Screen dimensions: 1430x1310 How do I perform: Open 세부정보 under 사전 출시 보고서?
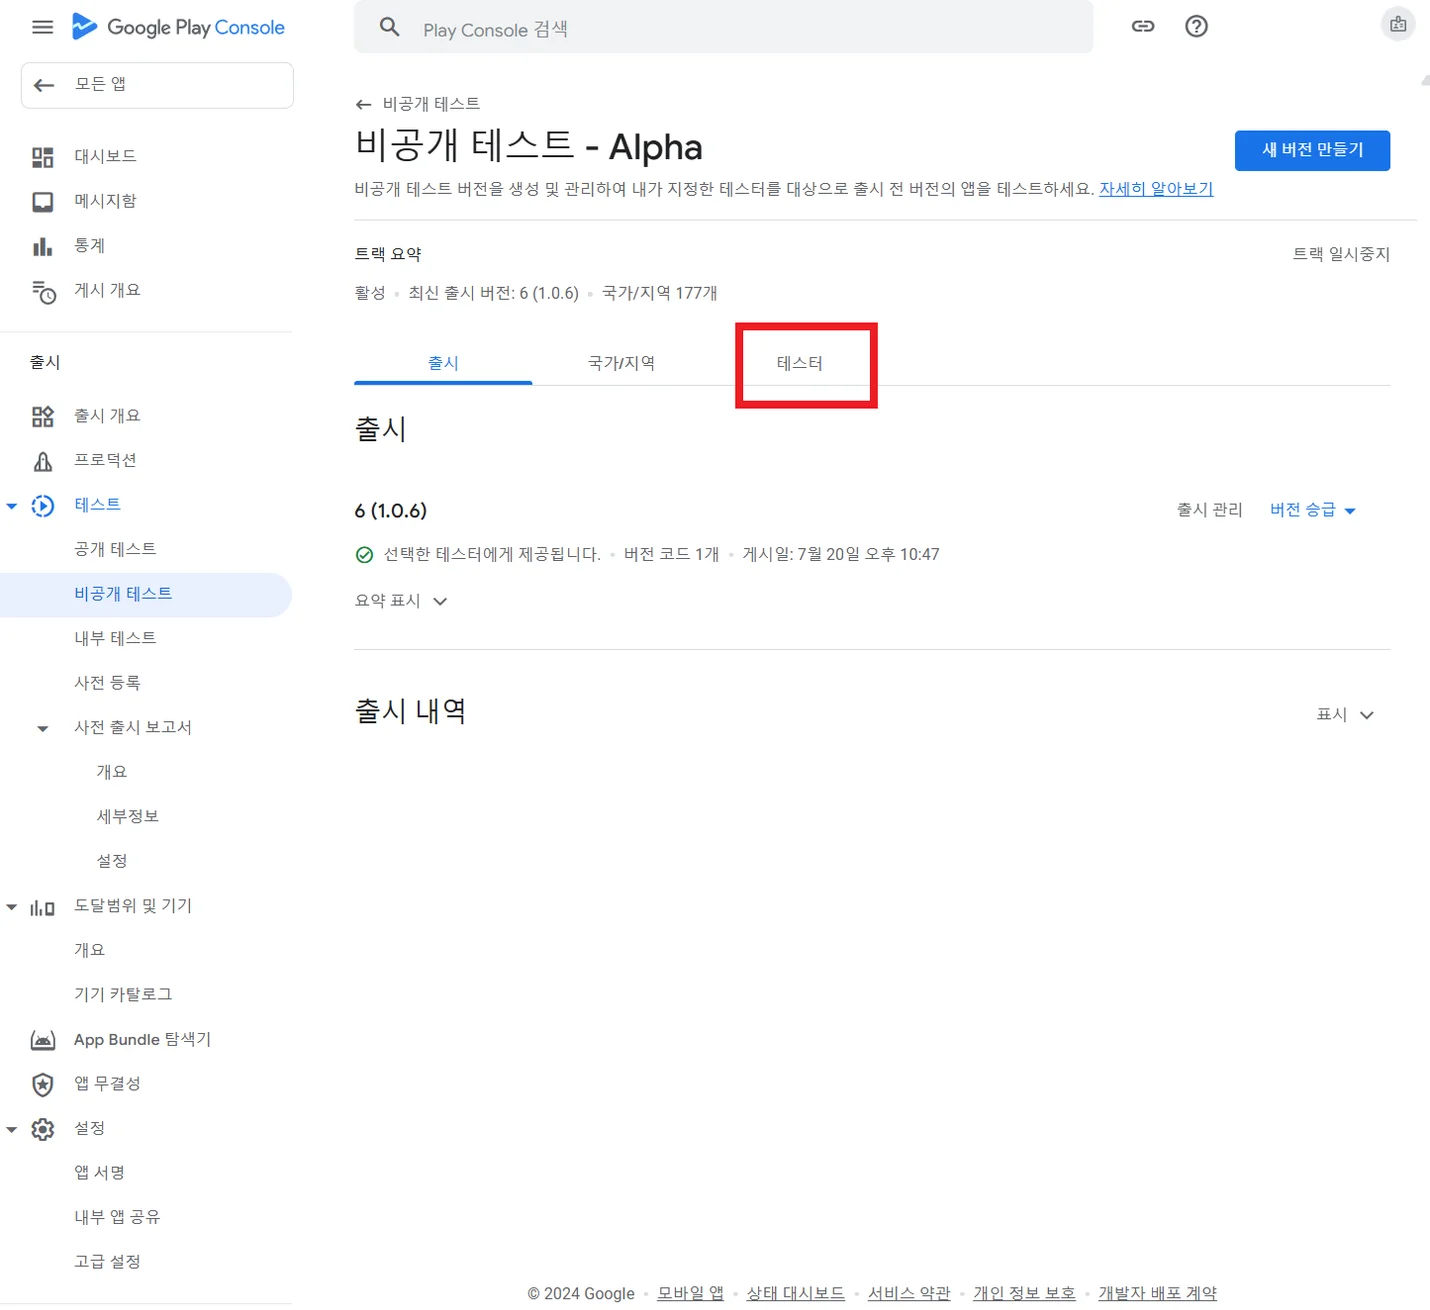(x=128, y=817)
